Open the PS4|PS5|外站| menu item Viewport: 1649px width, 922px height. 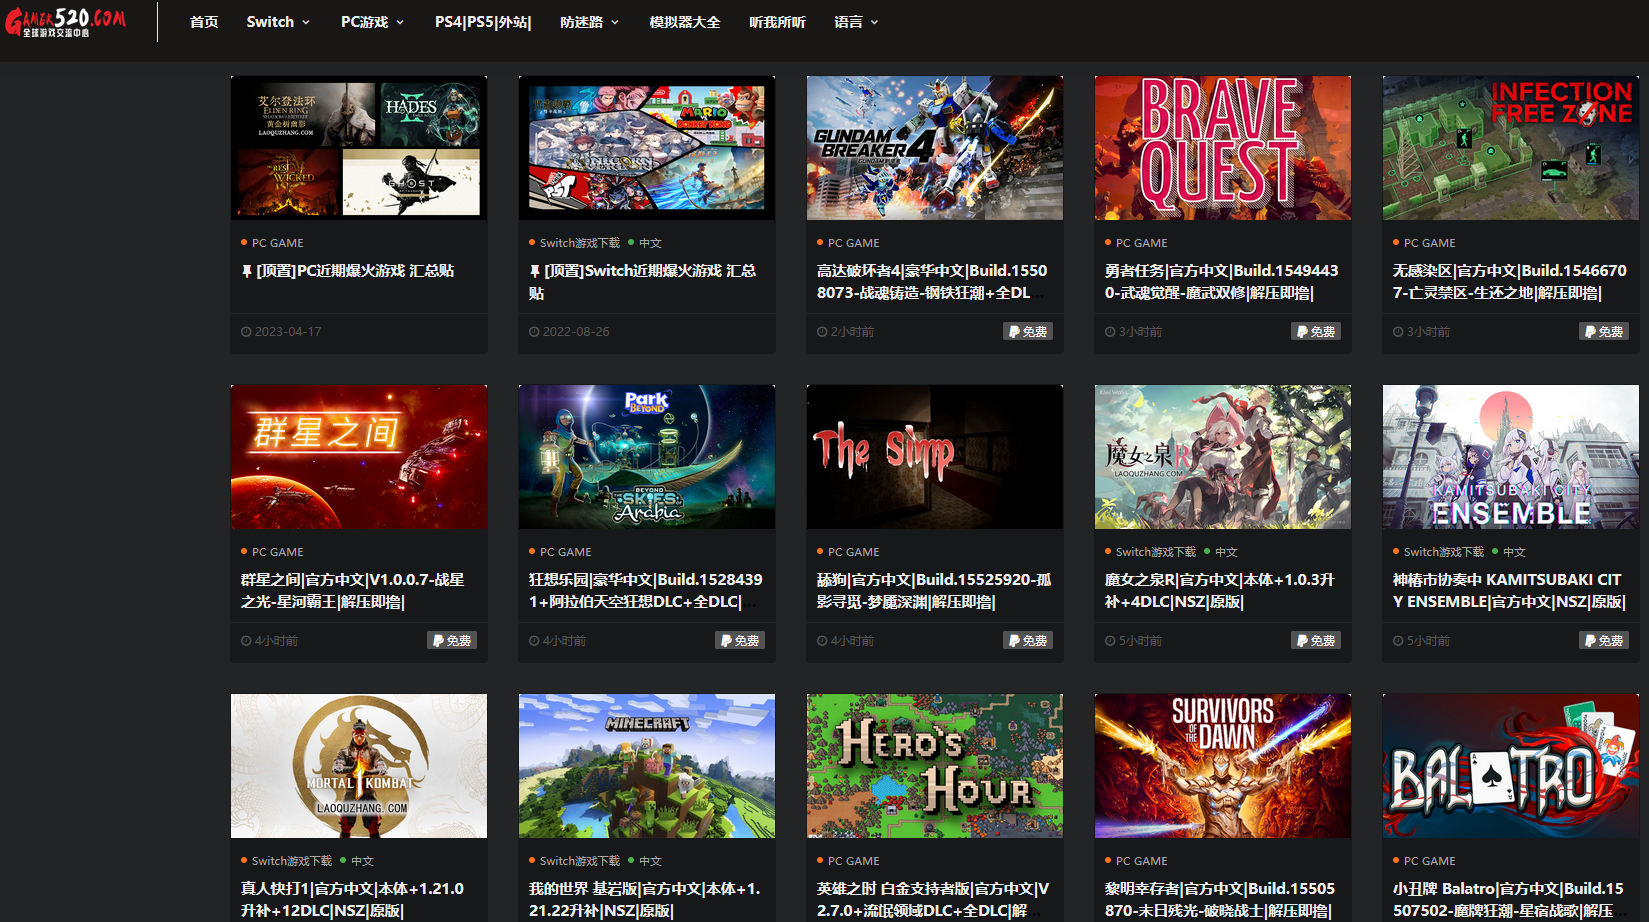[483, 22]
